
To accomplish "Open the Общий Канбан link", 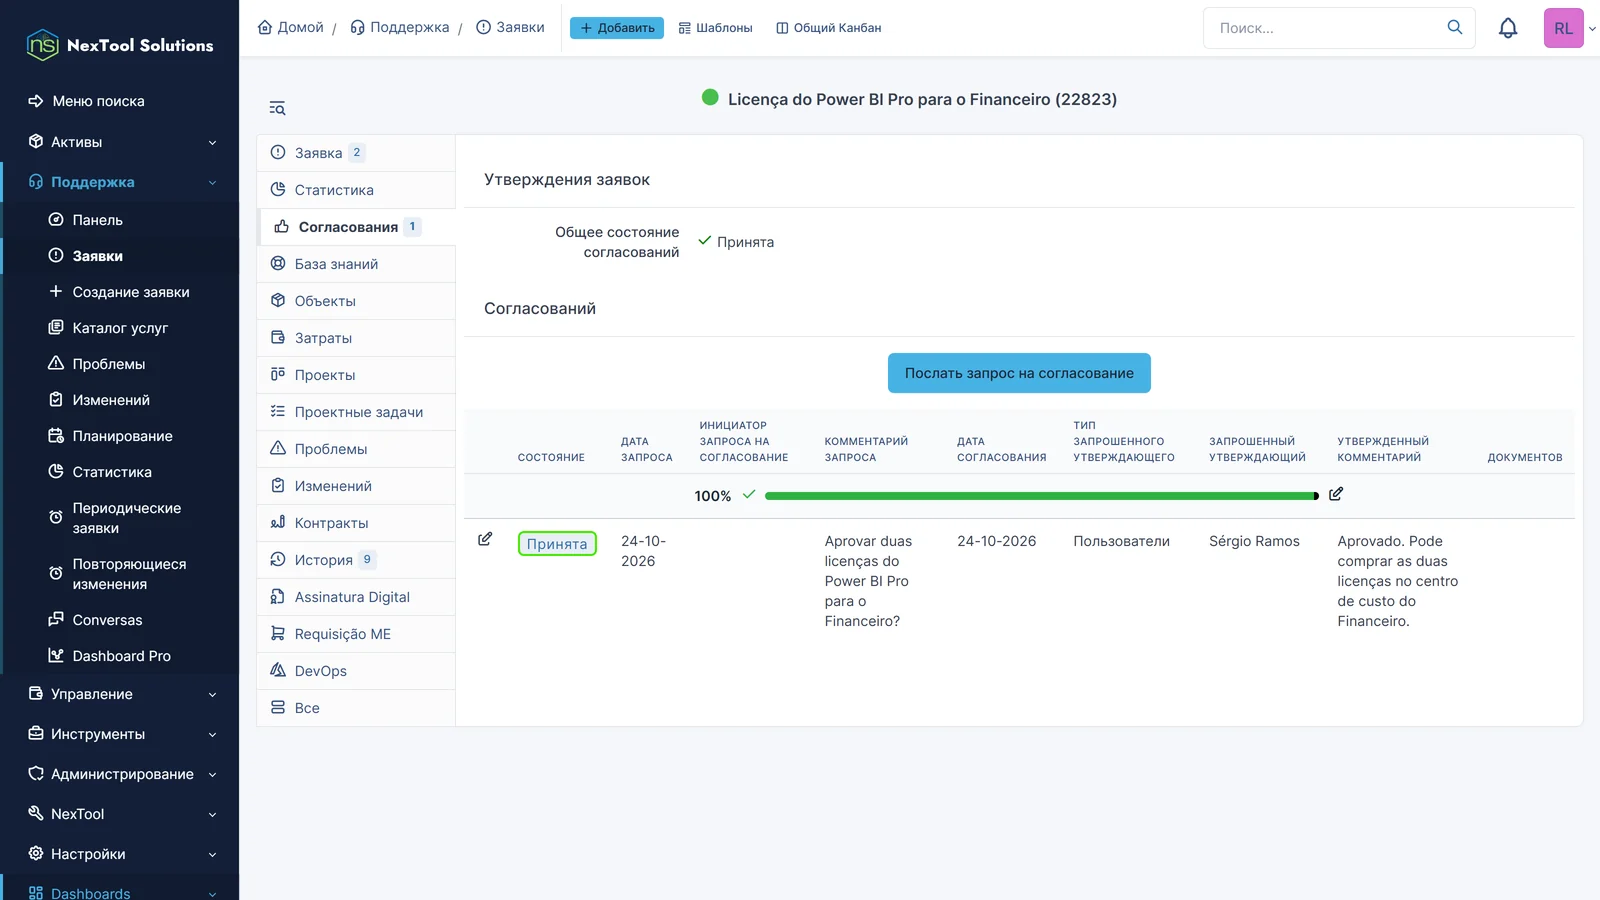I will coord(829,28).
